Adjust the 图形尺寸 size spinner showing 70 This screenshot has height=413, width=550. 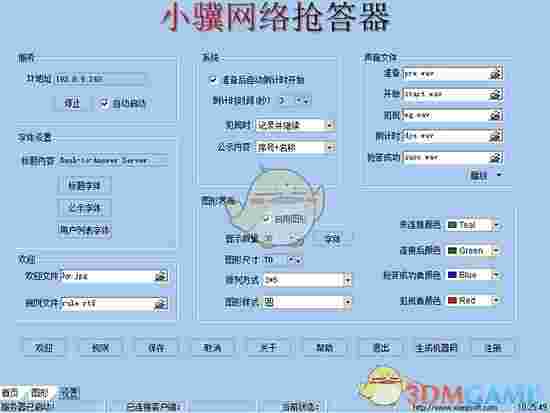tap(295, 260)
